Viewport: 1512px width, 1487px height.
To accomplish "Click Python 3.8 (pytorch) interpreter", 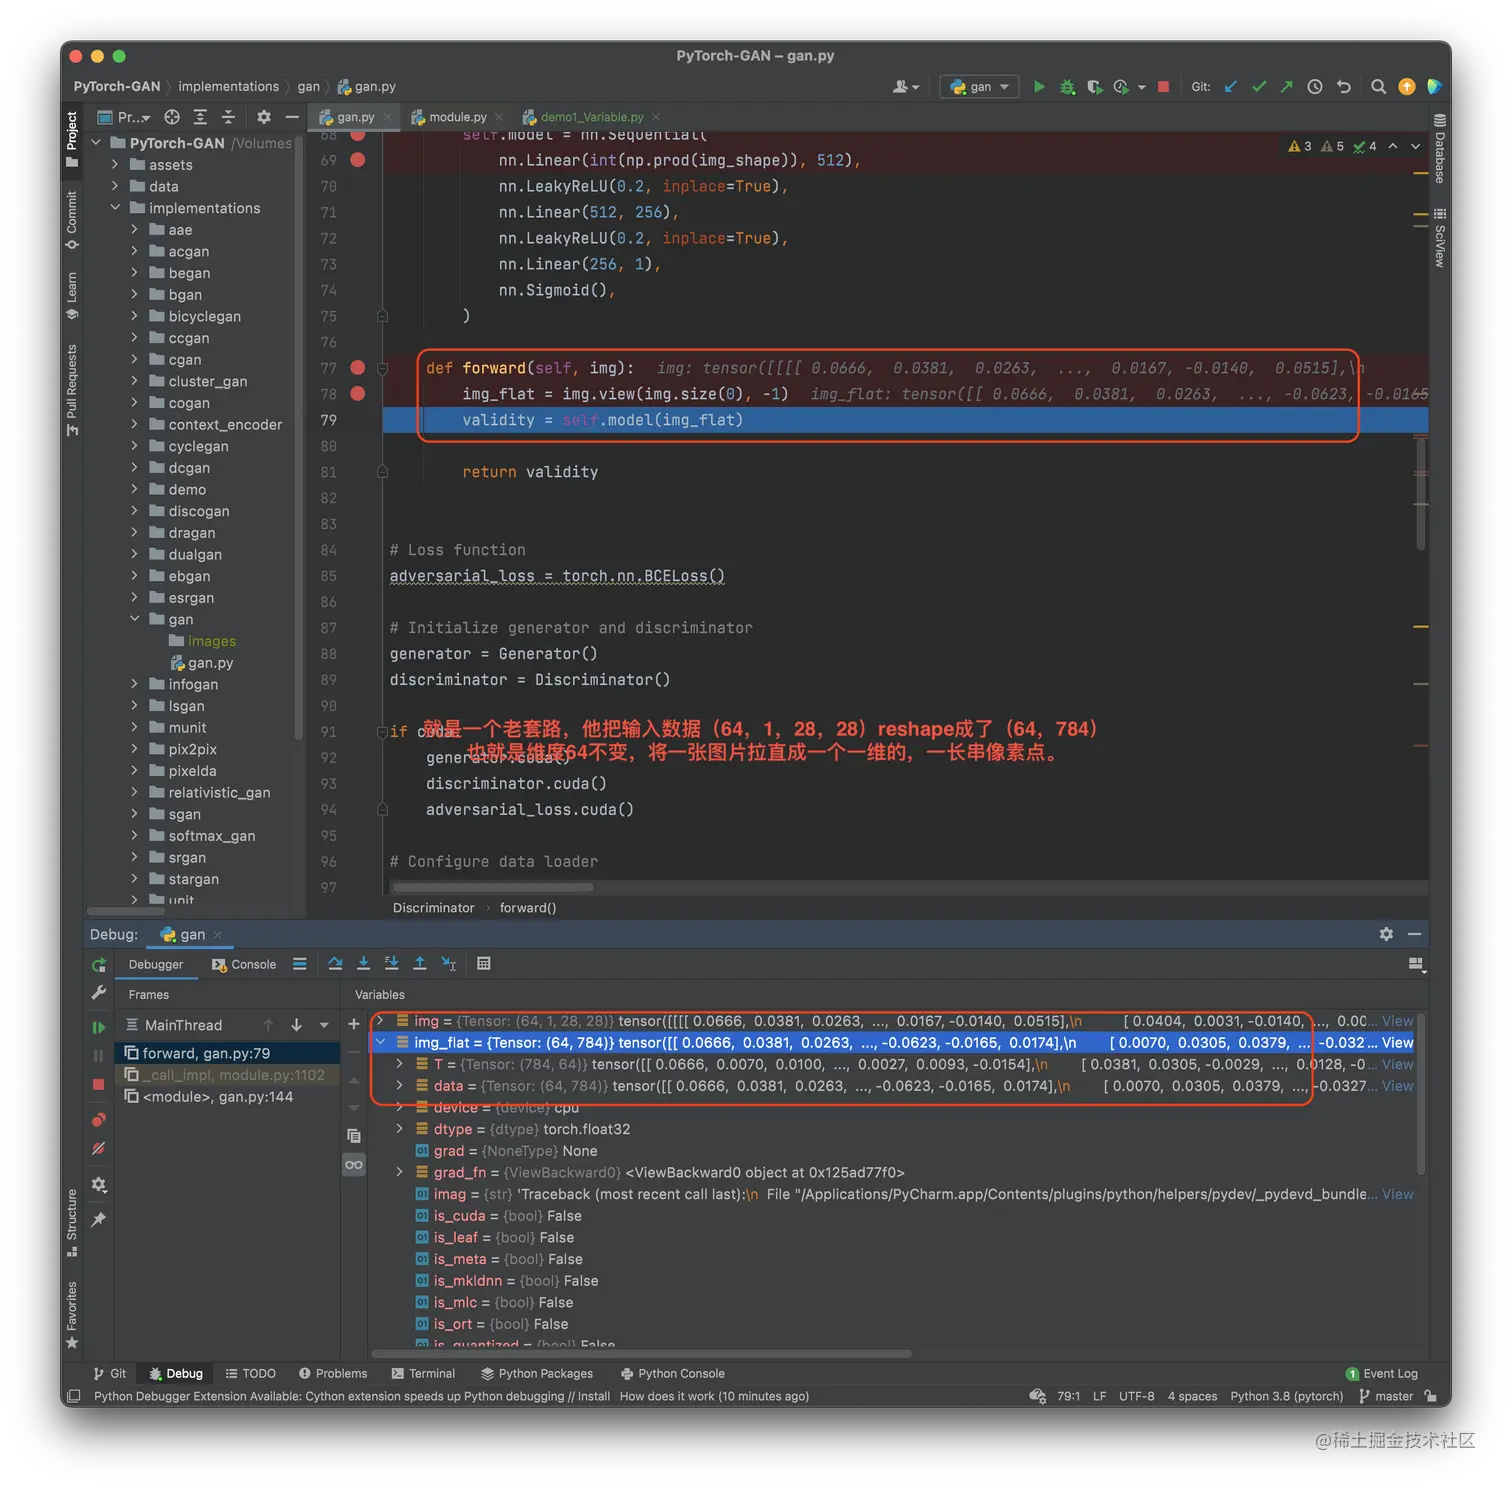I will pos(1286,1396).
